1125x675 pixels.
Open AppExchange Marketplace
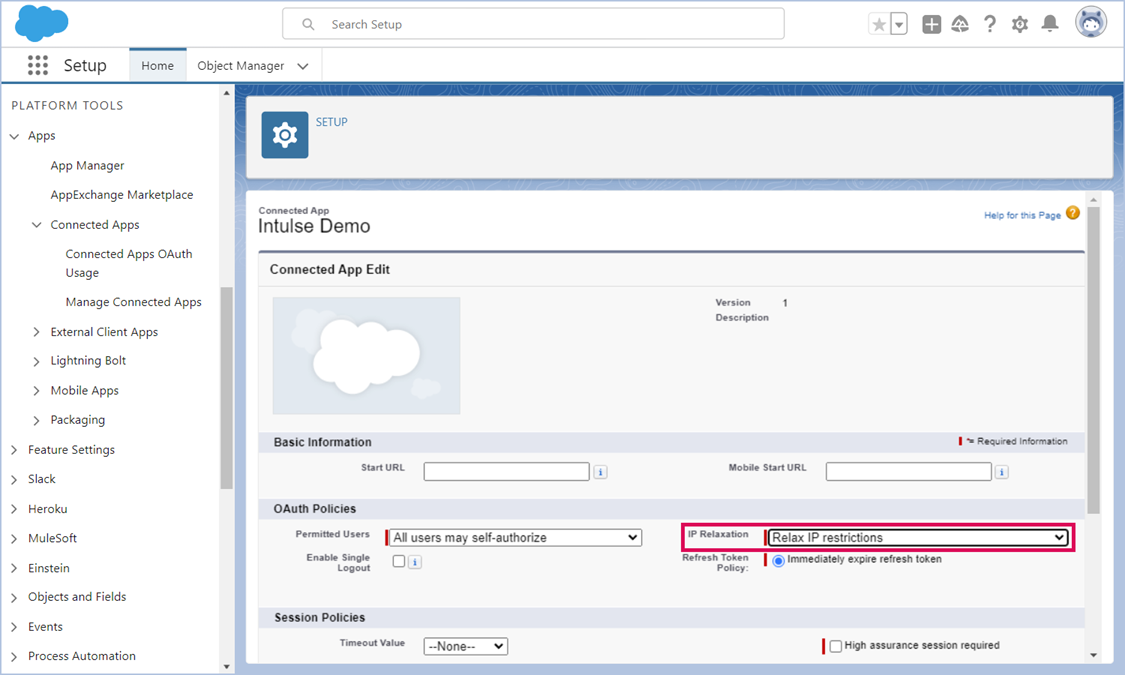click(122, 194)
